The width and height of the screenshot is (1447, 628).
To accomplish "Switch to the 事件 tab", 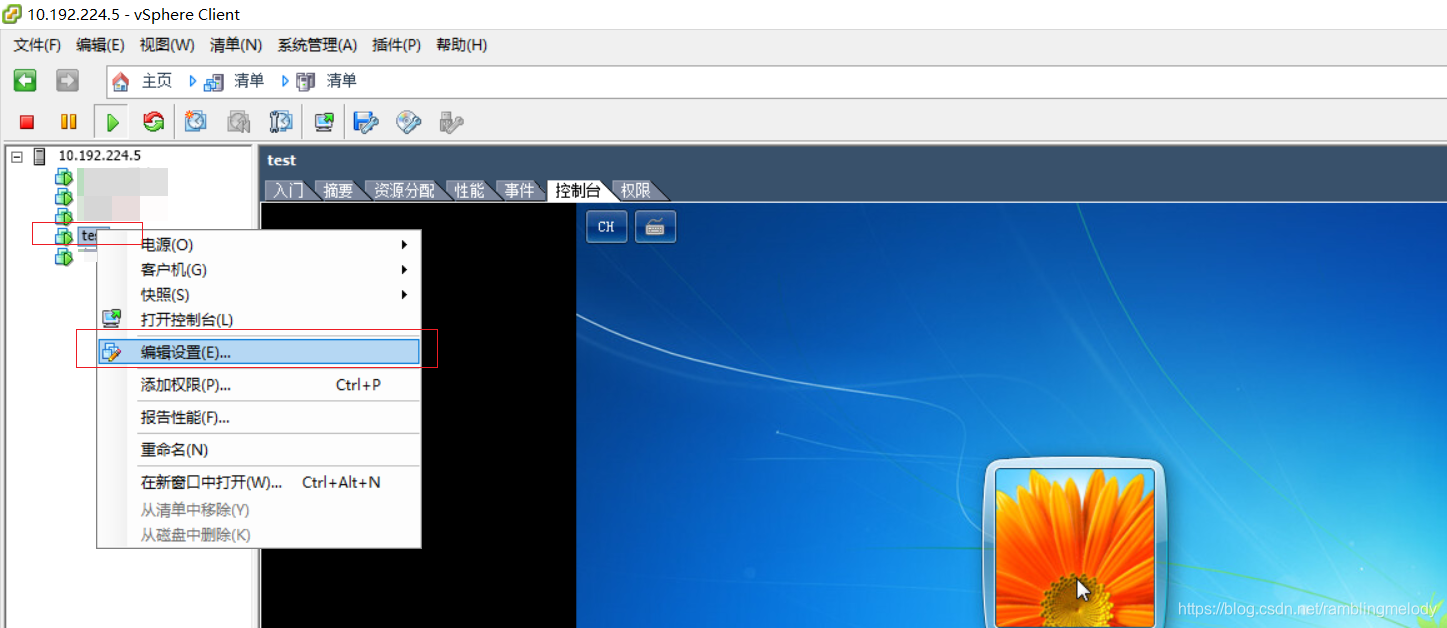I will coord(519,191).
